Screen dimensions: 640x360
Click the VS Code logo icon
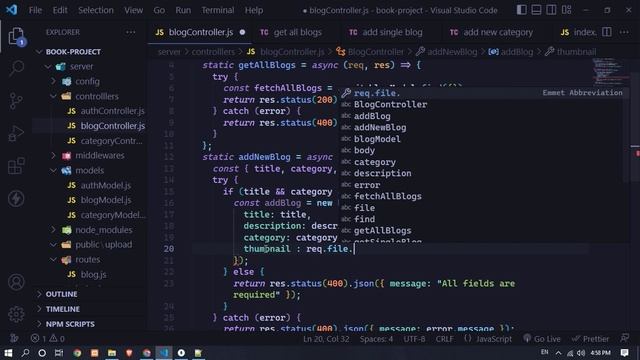tap(11, 10)
